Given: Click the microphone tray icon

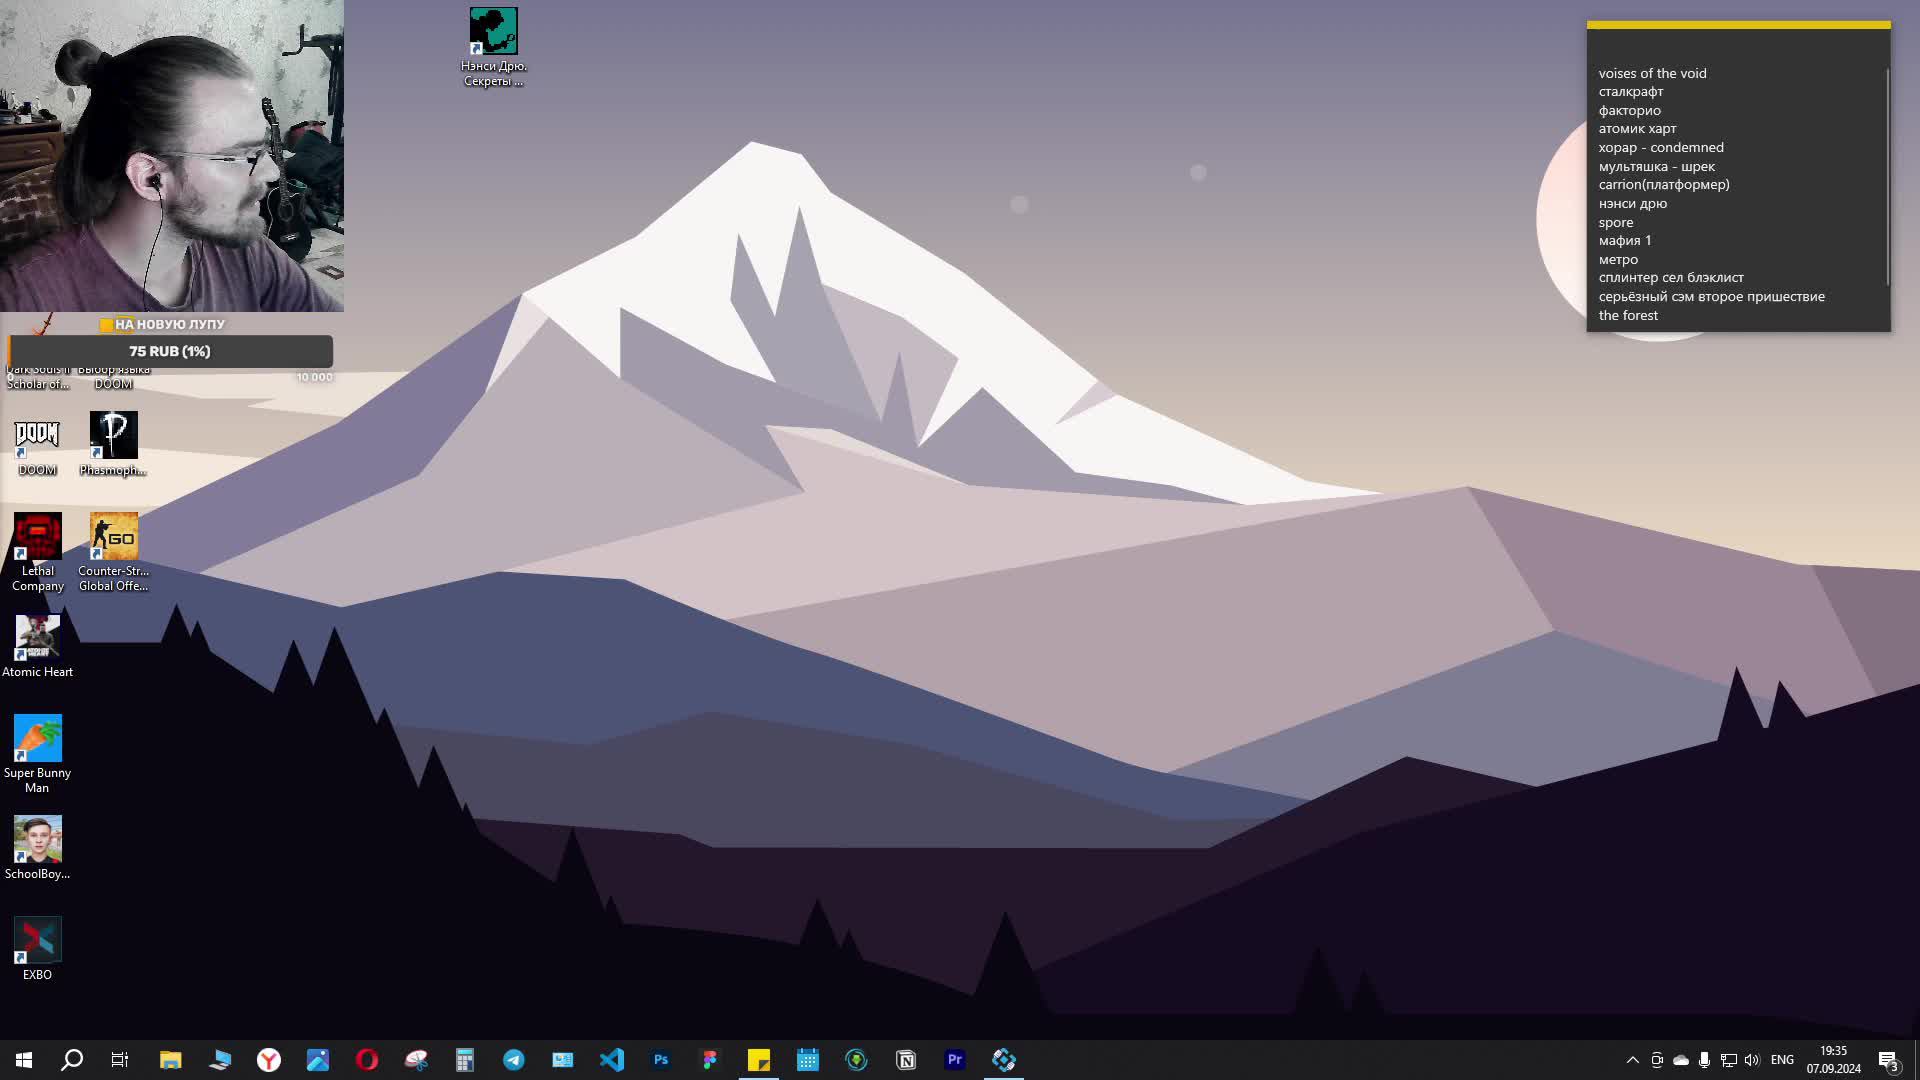Looking at the screenshot, I should (x=1704, y=1060).
